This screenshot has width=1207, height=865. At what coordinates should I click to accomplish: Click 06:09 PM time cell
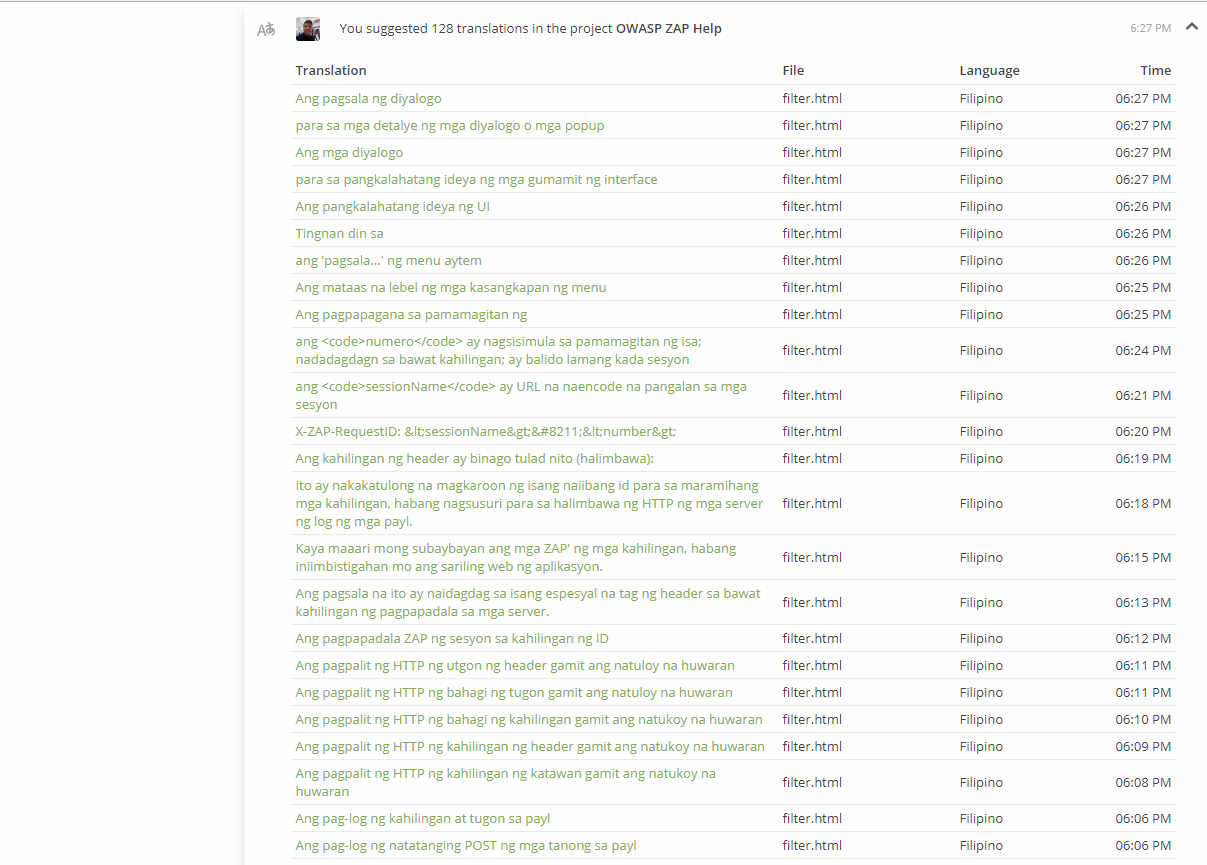pyautogui.click(x=1143, y=746)
